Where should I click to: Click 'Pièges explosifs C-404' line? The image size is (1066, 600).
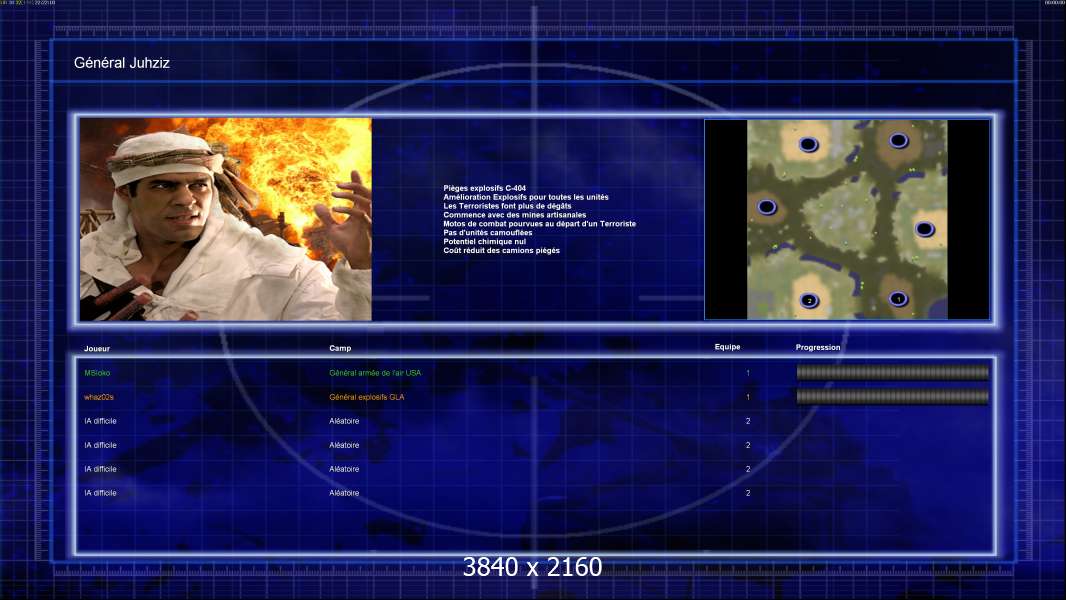pos(485,188)
